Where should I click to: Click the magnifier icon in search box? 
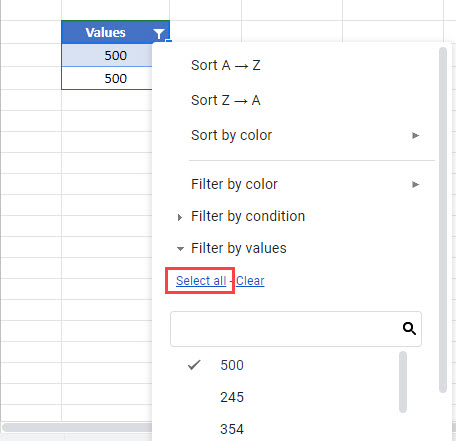409,329
